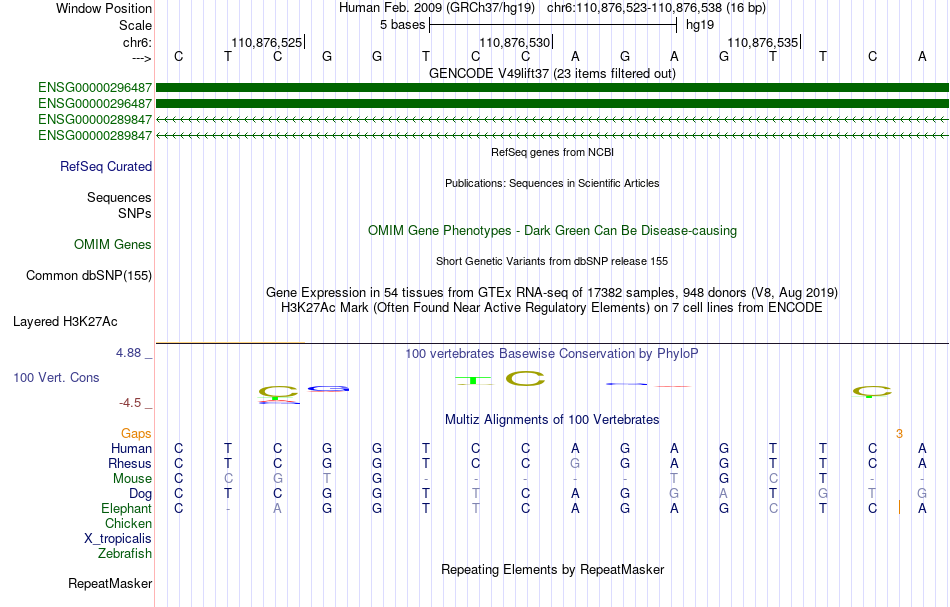
Task: Open GENCODE V49lift37 track title
Action: [x=552, y=73]
